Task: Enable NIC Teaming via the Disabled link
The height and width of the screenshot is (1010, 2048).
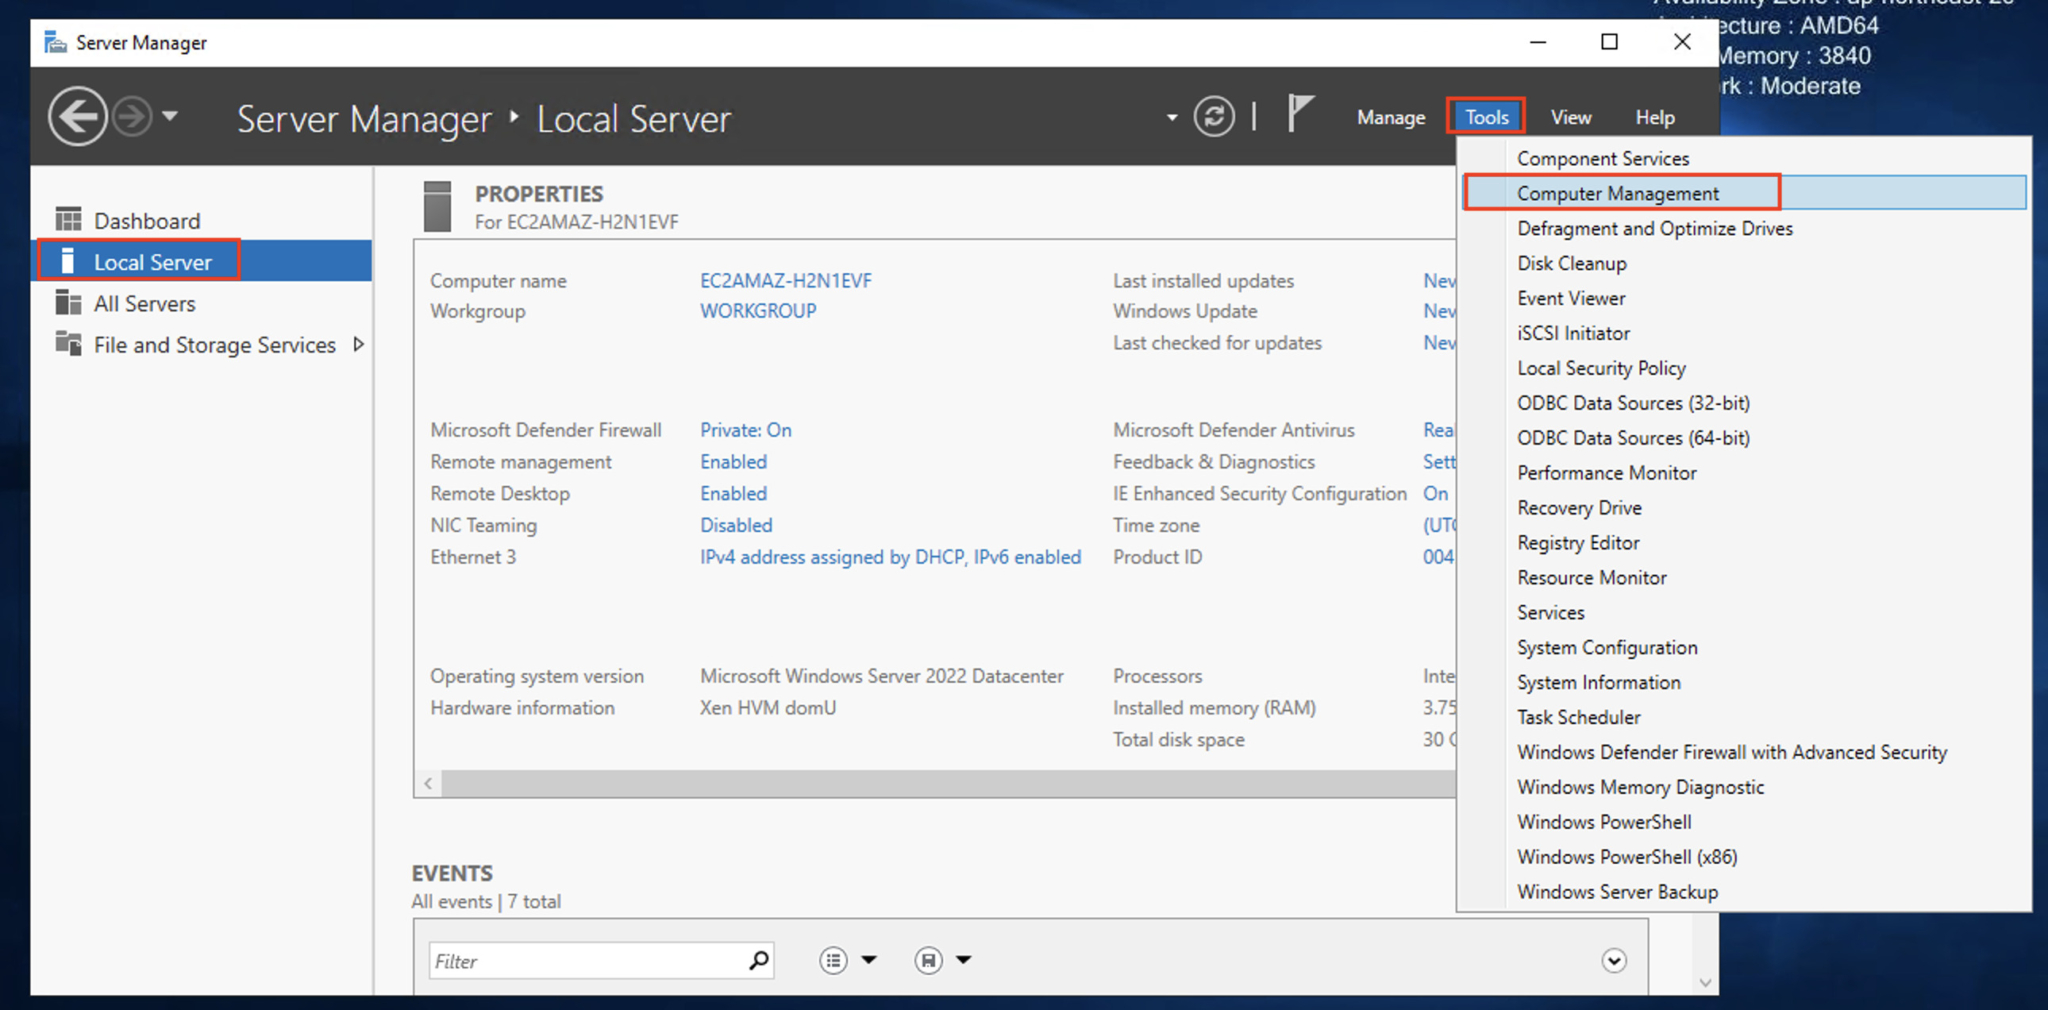Action: (736, 525)
